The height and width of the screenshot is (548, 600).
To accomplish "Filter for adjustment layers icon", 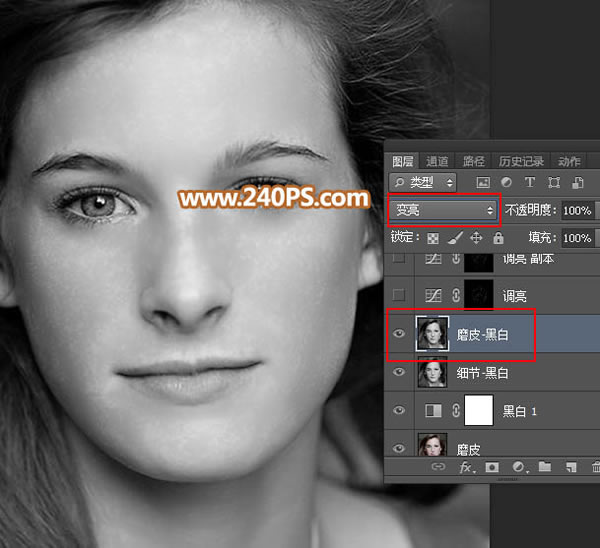I will 506,182.
